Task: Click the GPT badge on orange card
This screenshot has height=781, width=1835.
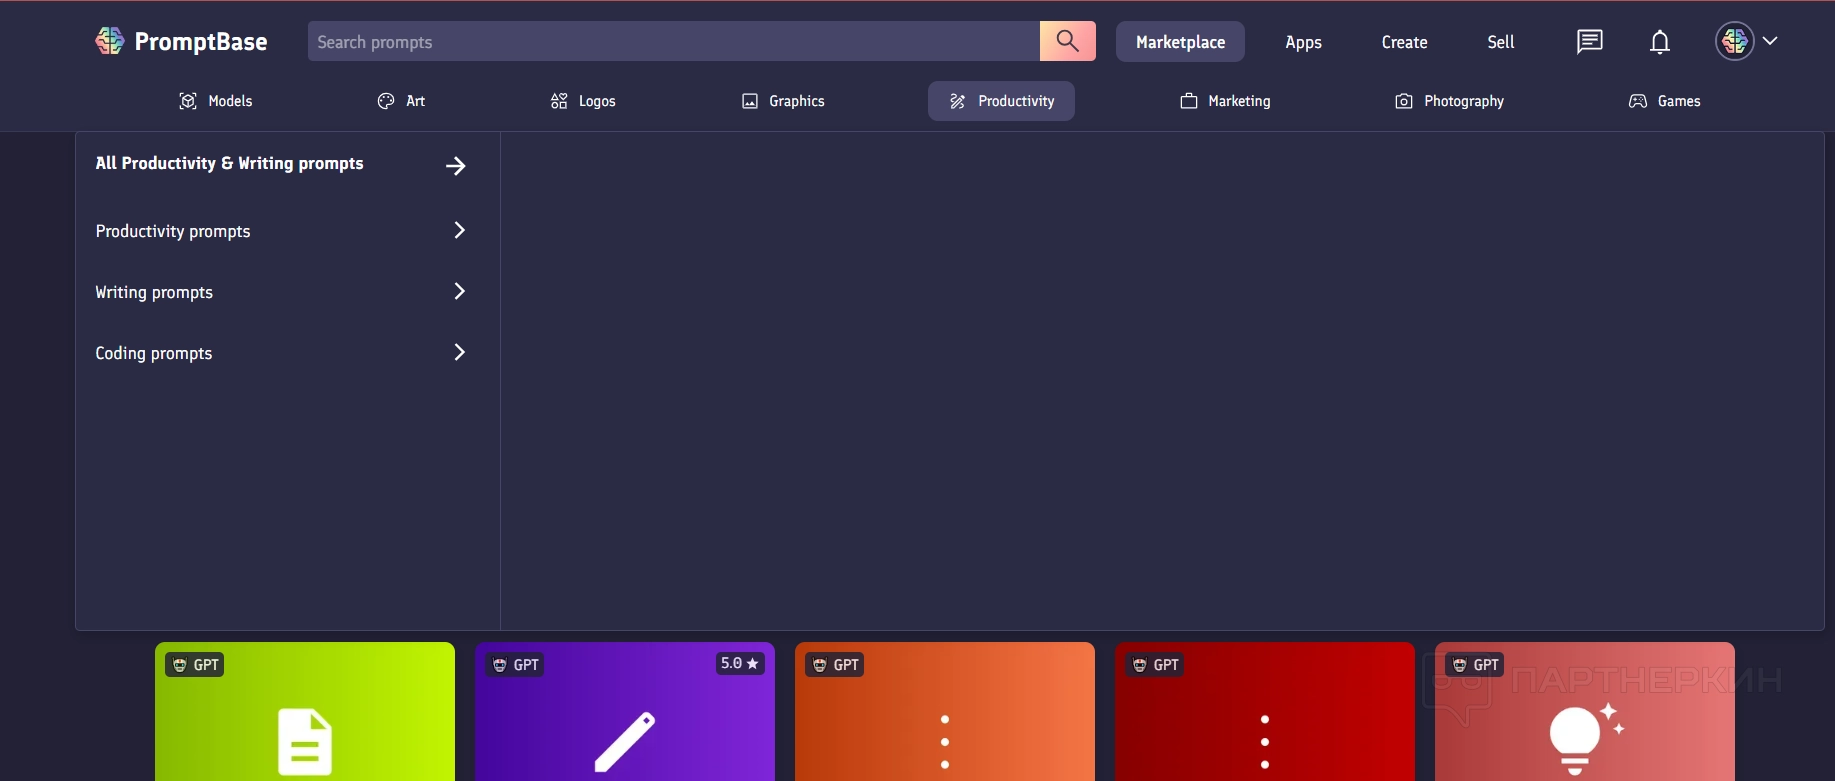Action: pos(834,665)
